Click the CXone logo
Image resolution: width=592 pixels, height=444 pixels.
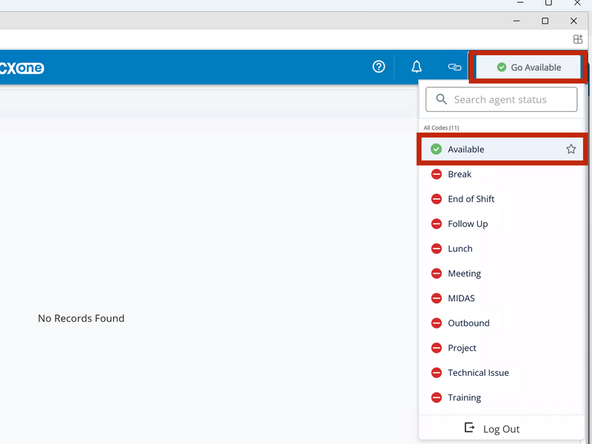pos(22,68)
